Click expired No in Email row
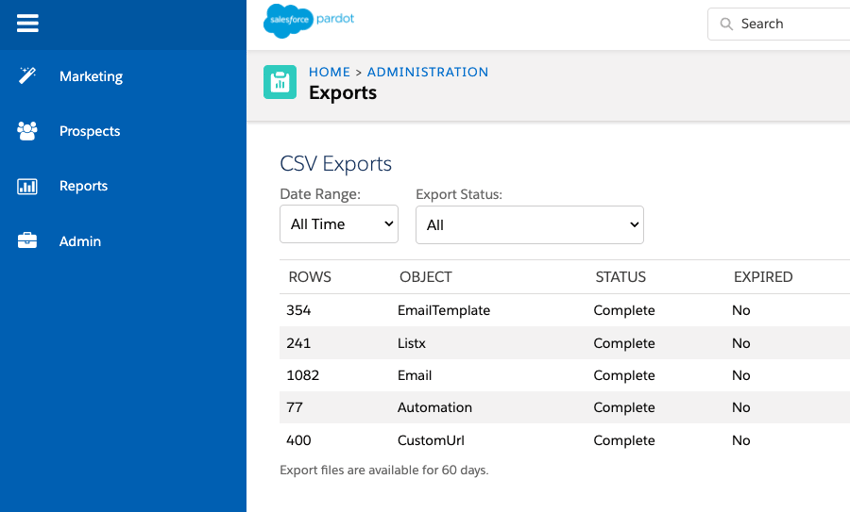Viewport: 850px width, 512px height. tap(741, 375)
